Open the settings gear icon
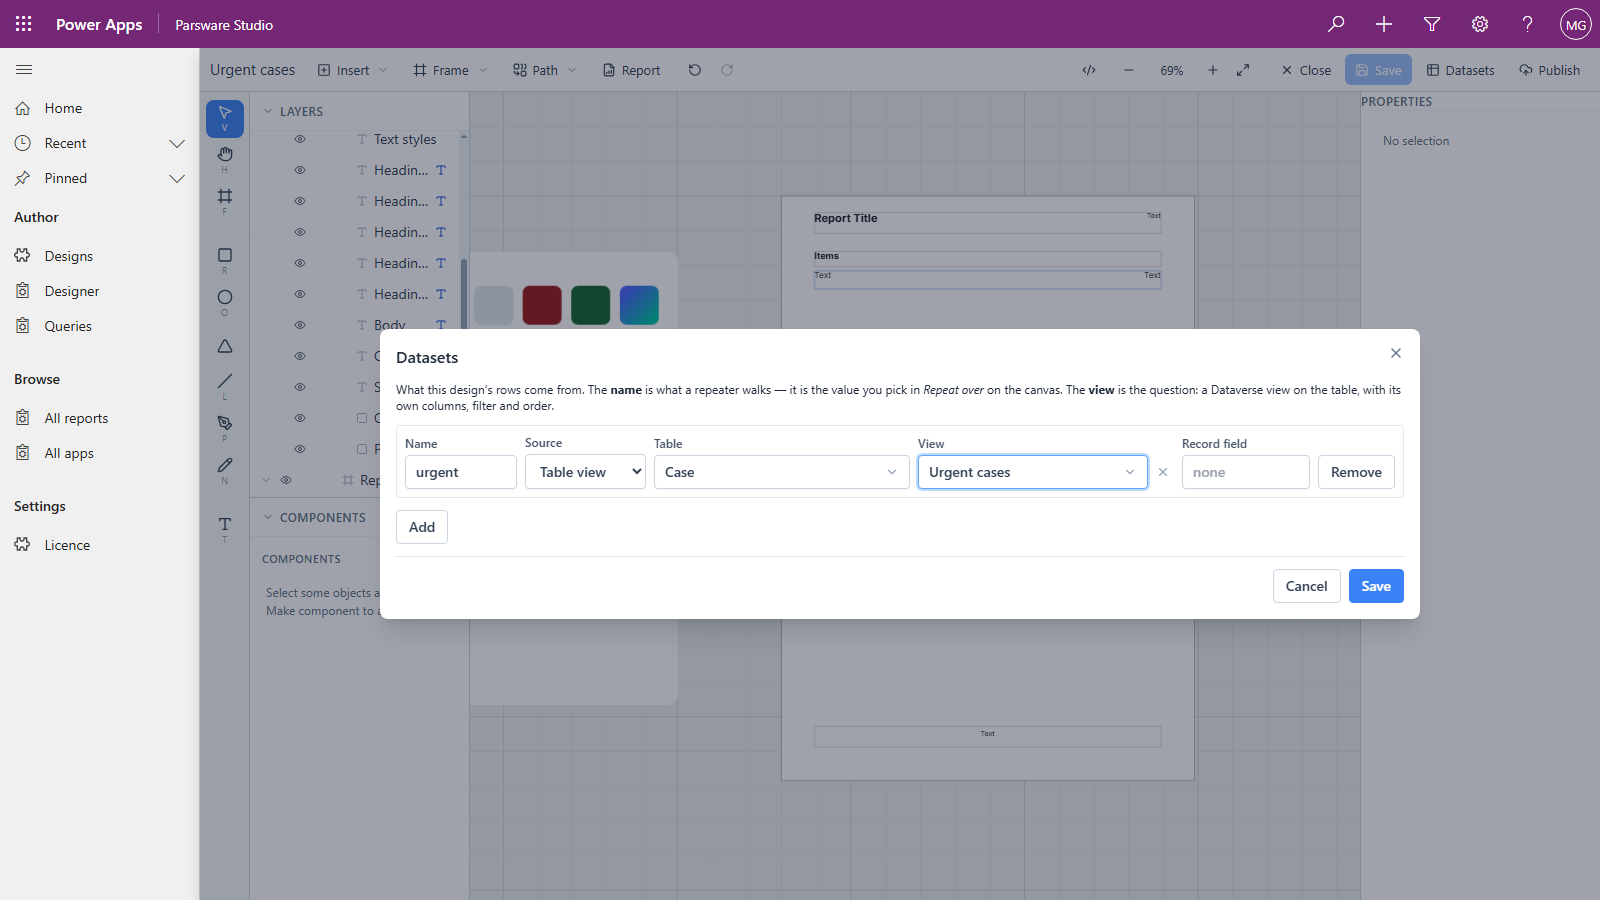1600x900 pixels. pyautogui.click(x=1480, y=24)
